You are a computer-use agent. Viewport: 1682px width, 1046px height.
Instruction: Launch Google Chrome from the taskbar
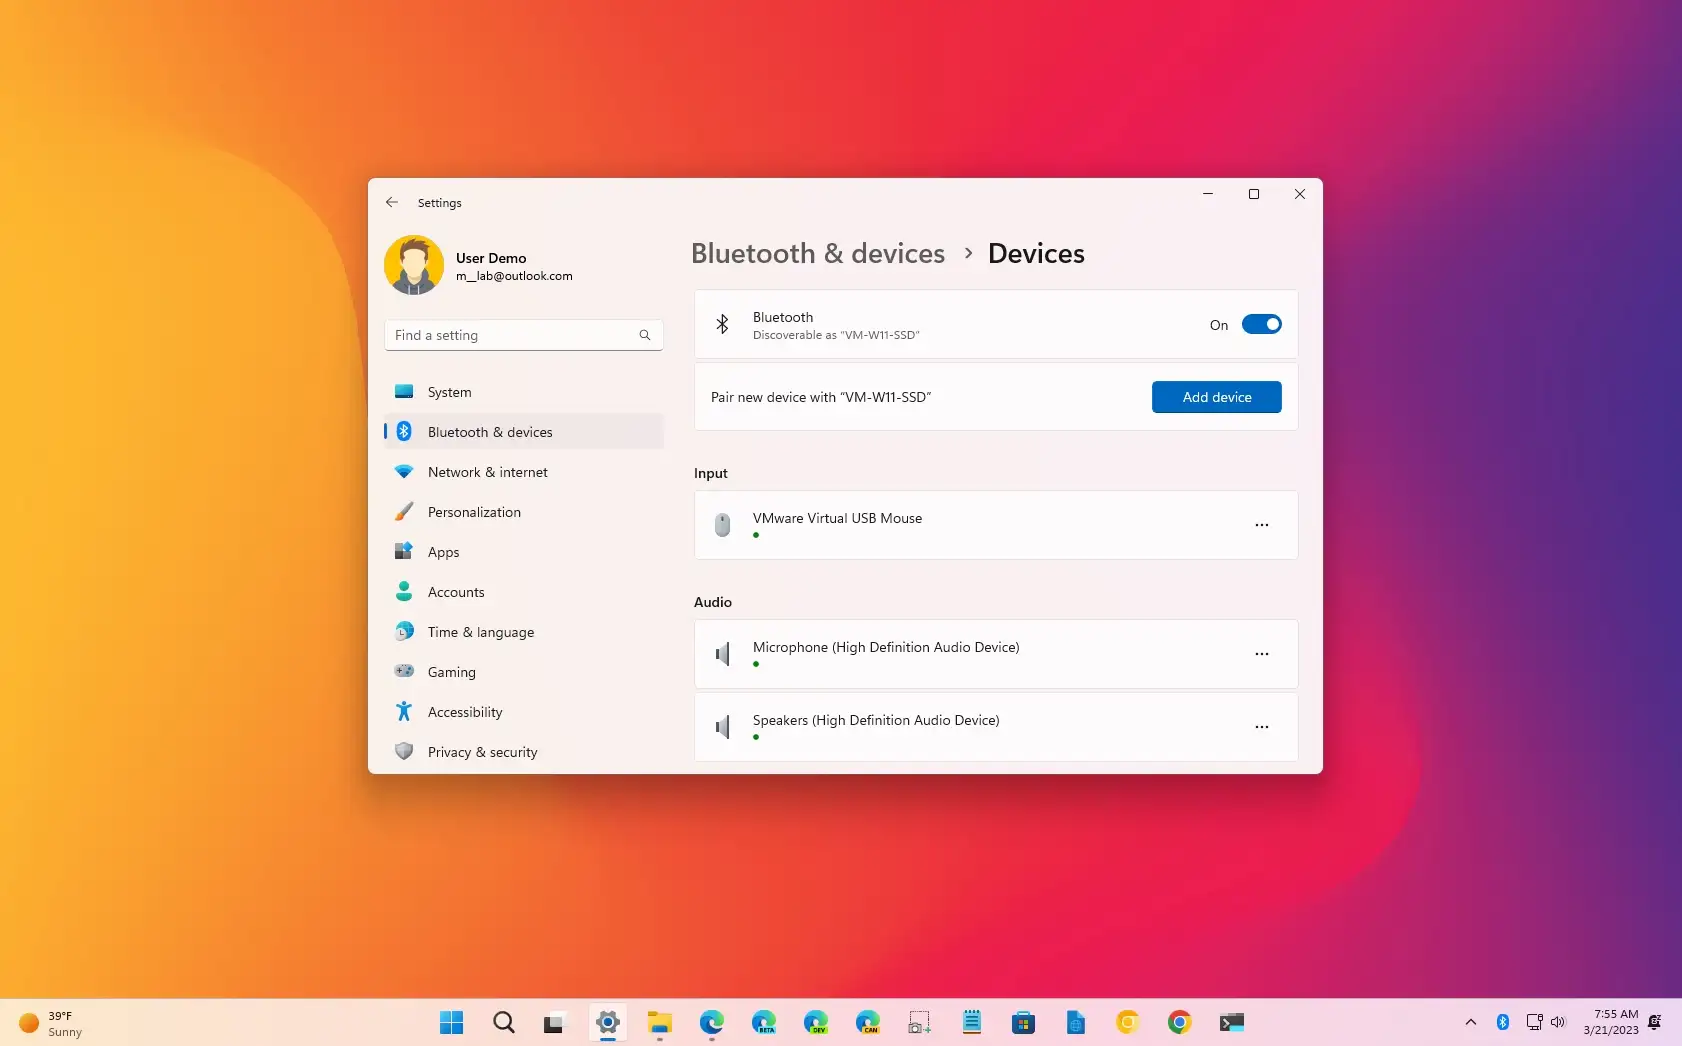tap(1180, 1022)
